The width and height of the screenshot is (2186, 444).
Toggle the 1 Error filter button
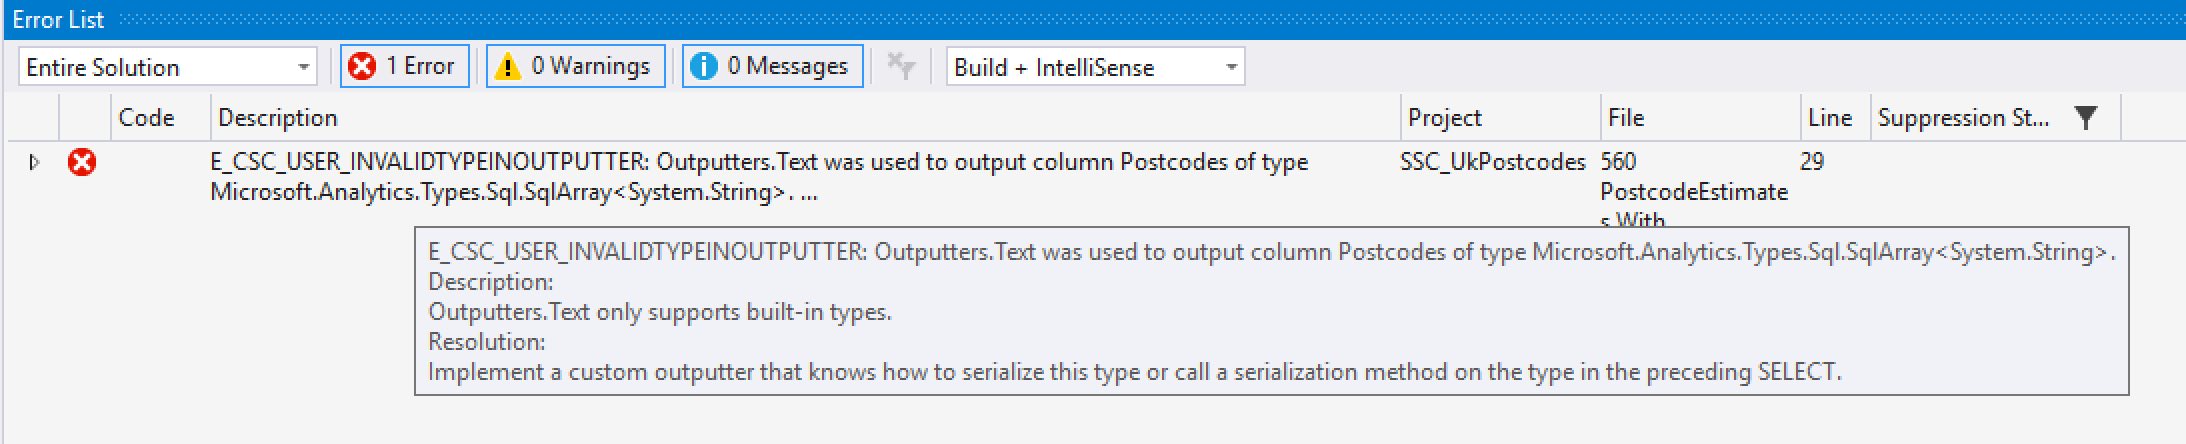click(x=404, y=66)
